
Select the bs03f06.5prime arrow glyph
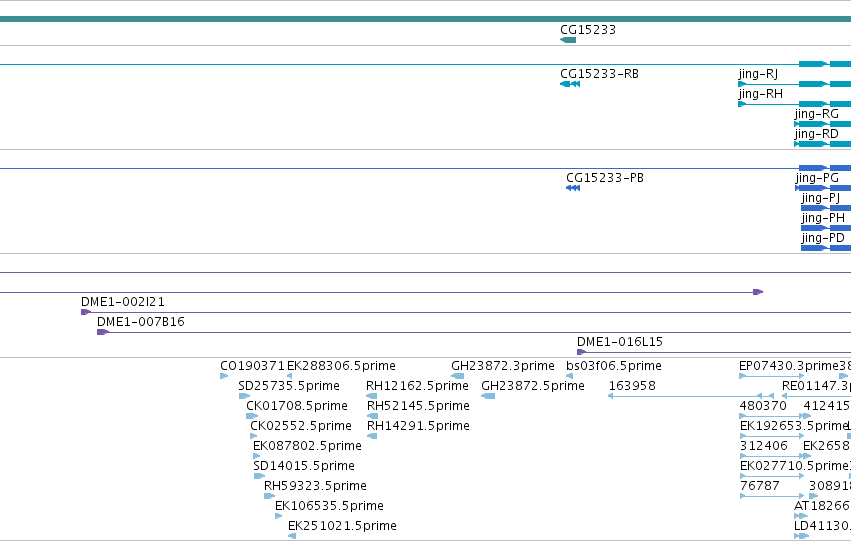point(569,376)
